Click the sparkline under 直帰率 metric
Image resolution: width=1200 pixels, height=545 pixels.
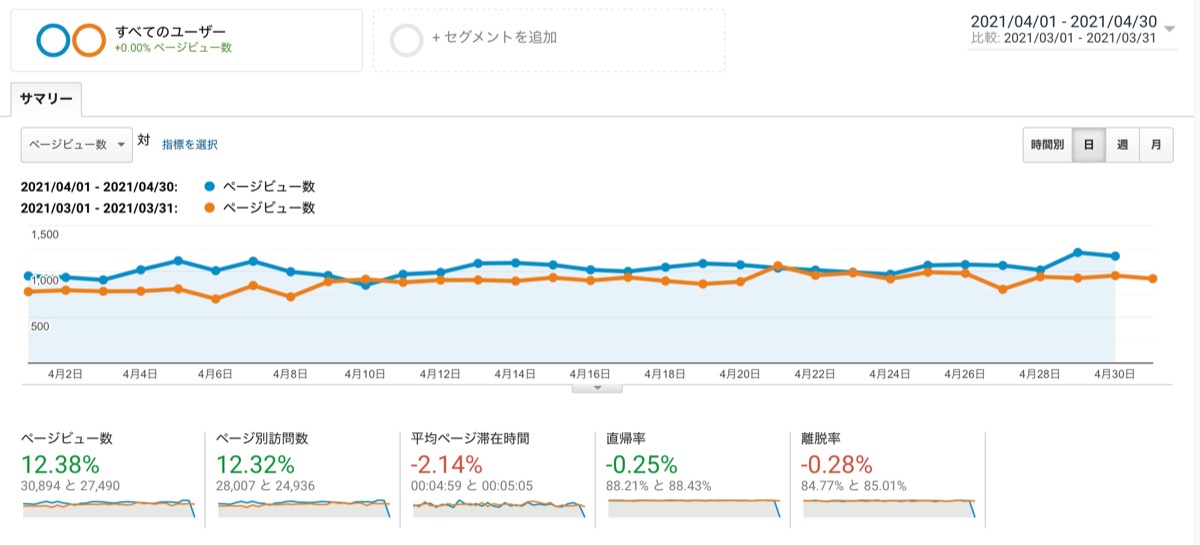694,507
